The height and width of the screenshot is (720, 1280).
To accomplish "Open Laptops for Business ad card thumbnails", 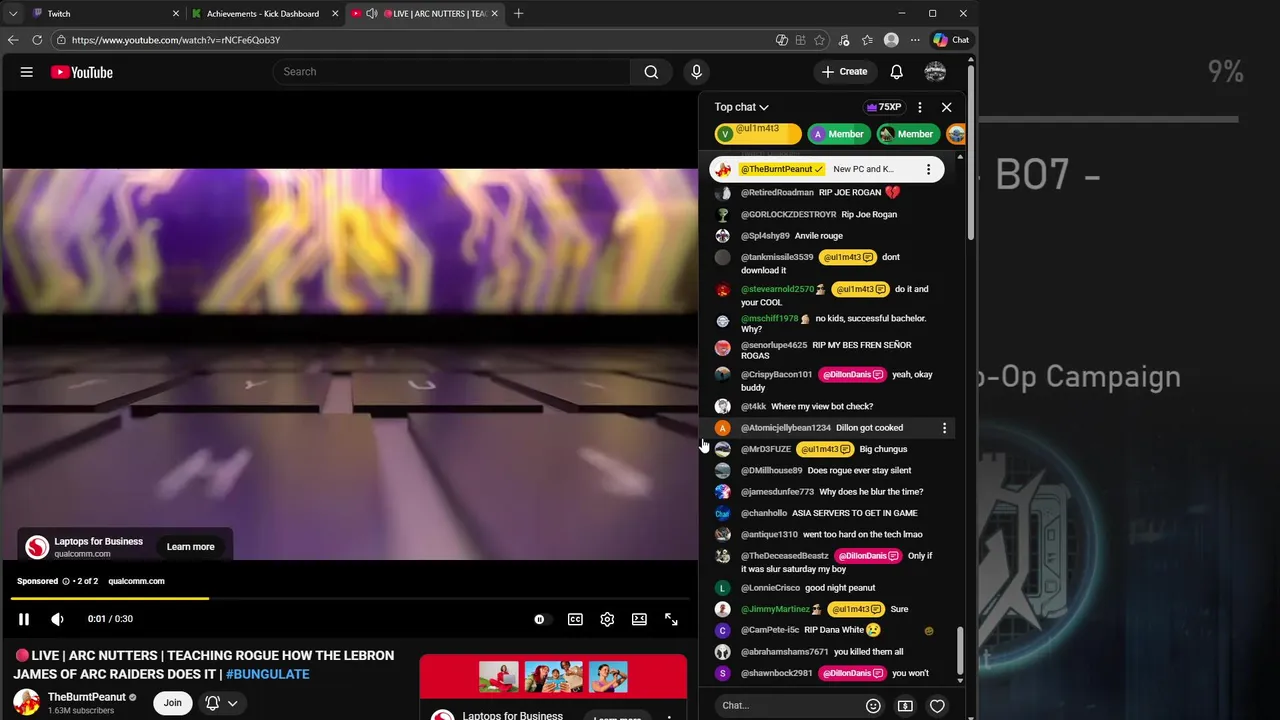I will [x=553, y=677].
